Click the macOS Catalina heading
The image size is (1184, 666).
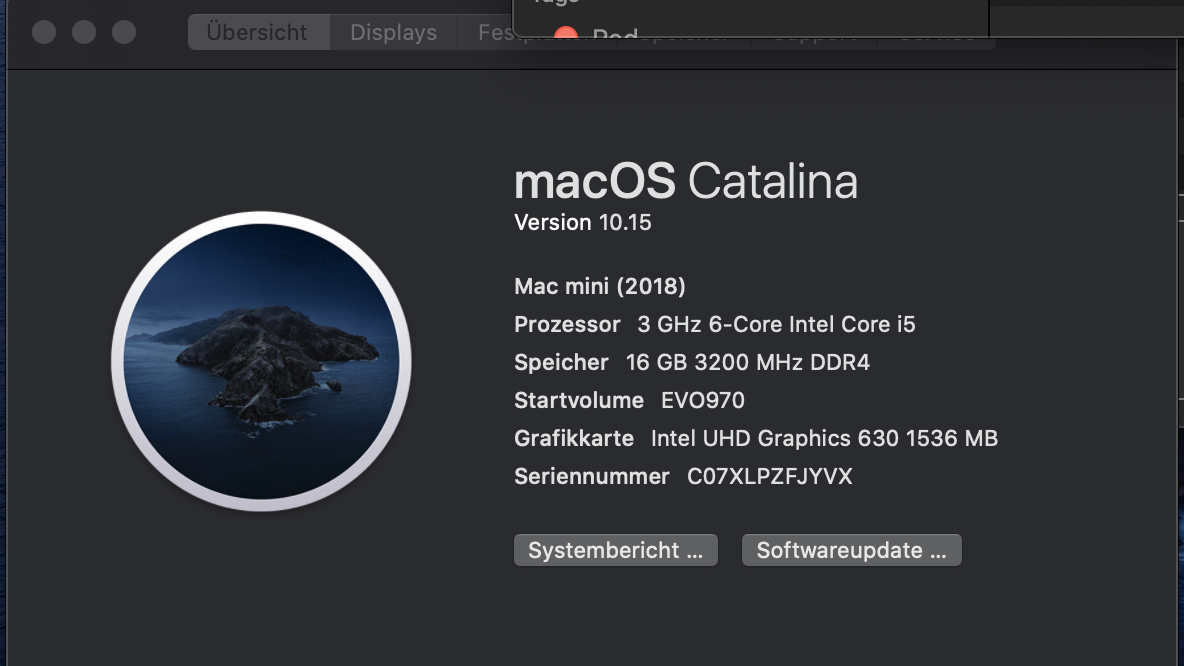tap(685, 182)
